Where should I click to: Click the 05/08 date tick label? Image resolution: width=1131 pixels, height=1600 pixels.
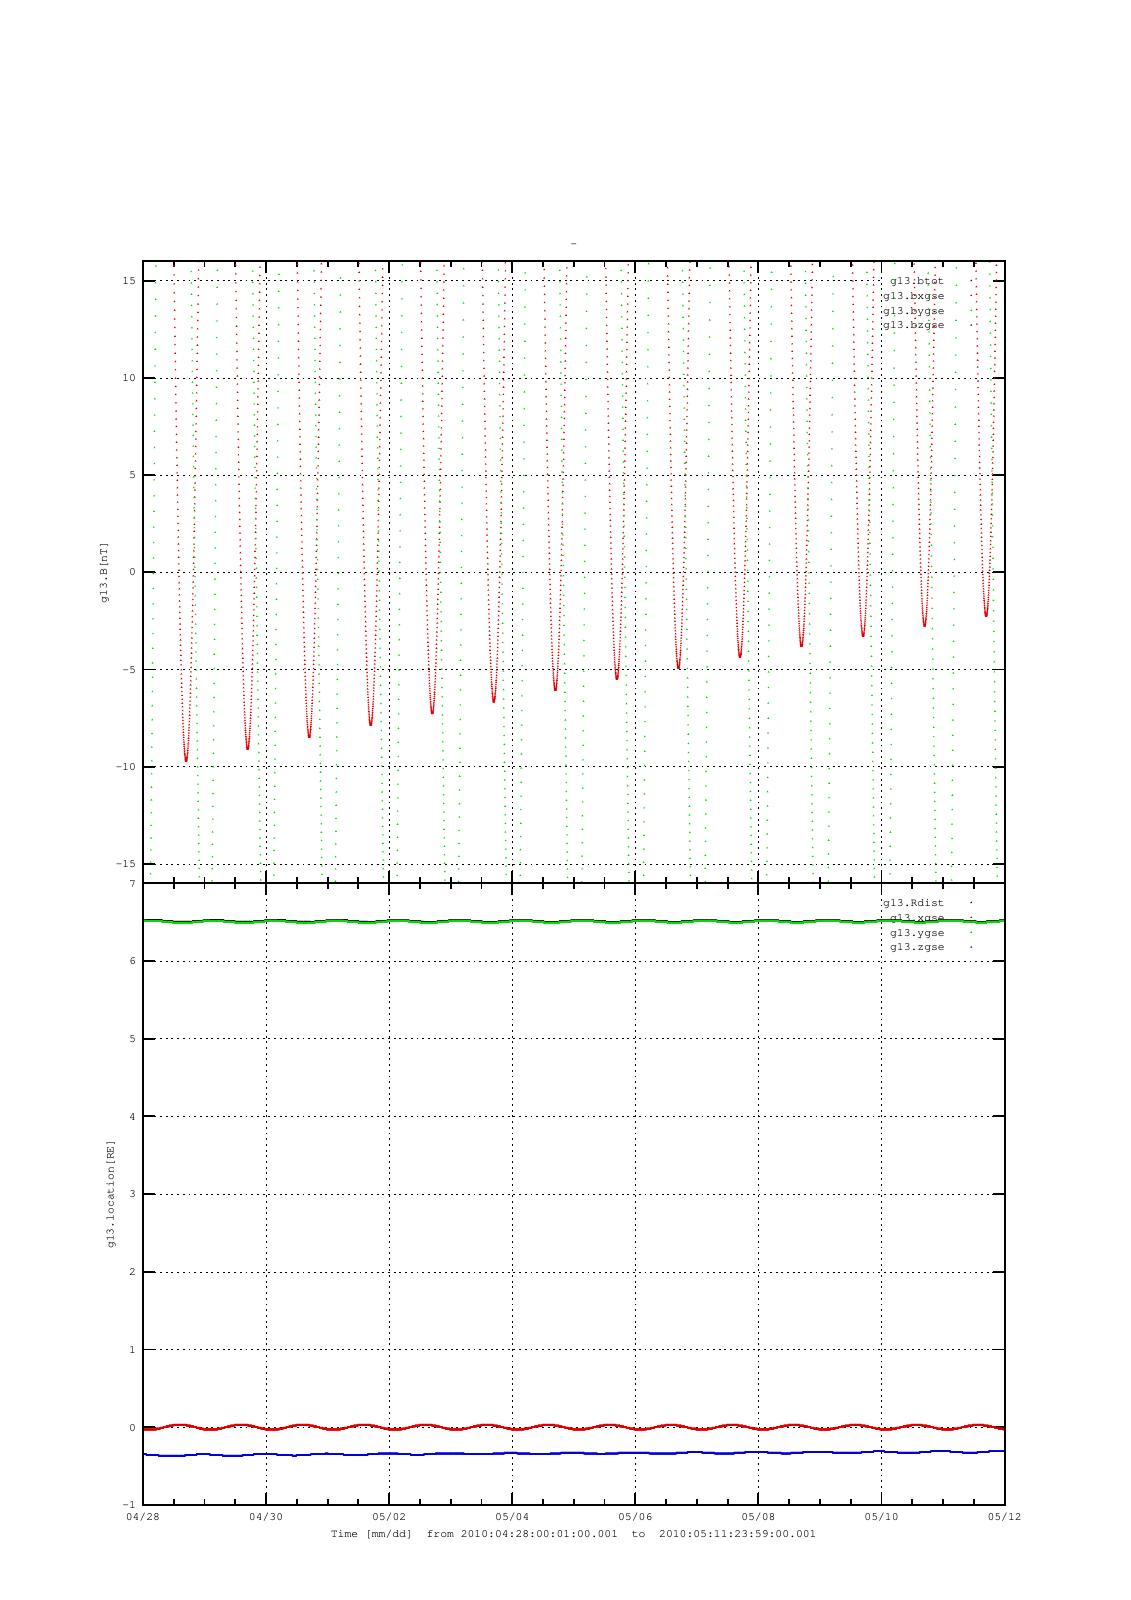point(758,1517)
